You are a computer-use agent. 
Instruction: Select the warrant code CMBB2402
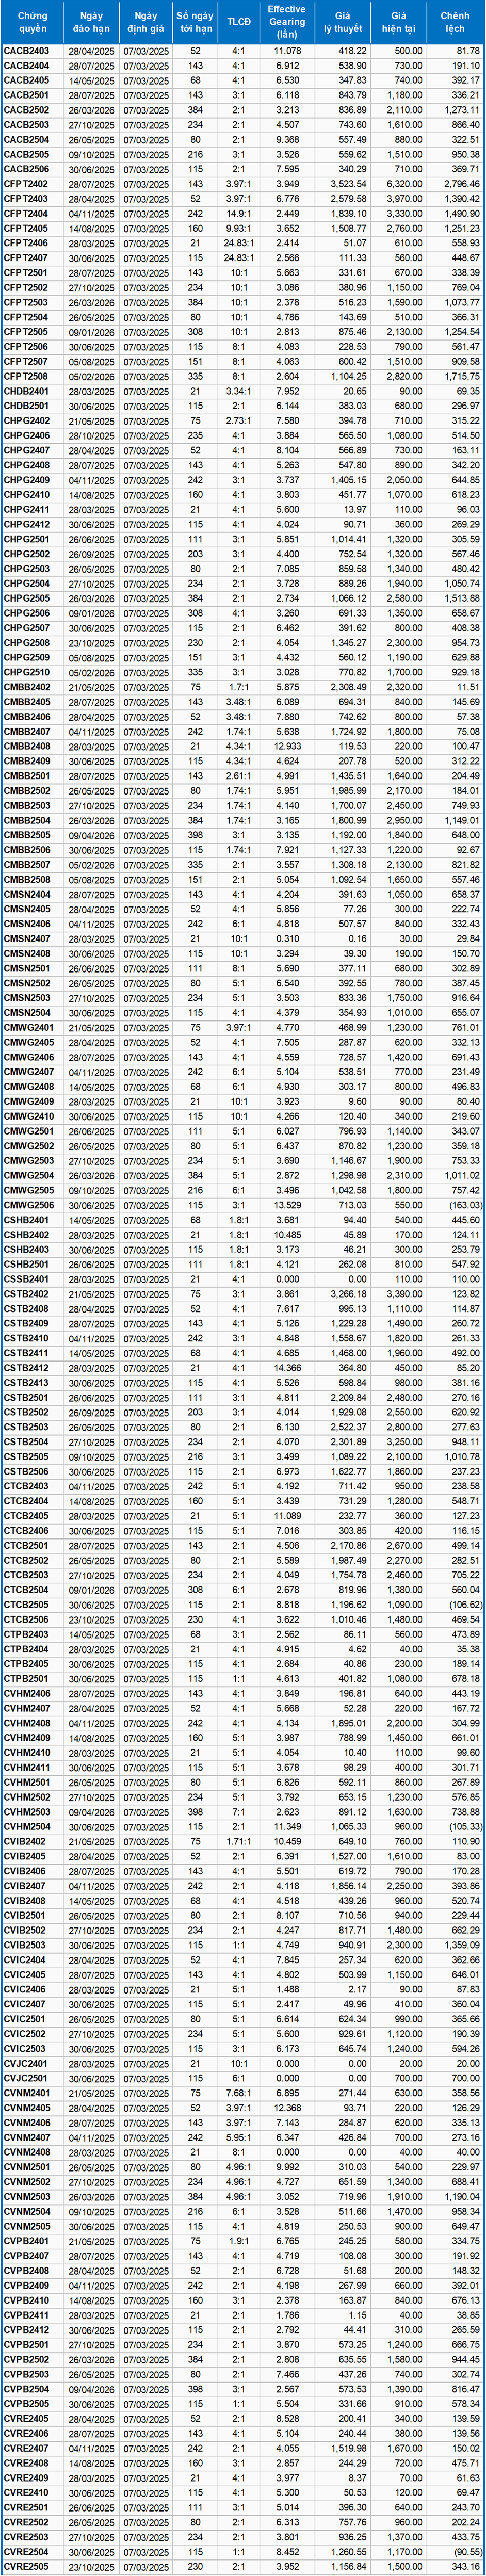coord(27,687)
